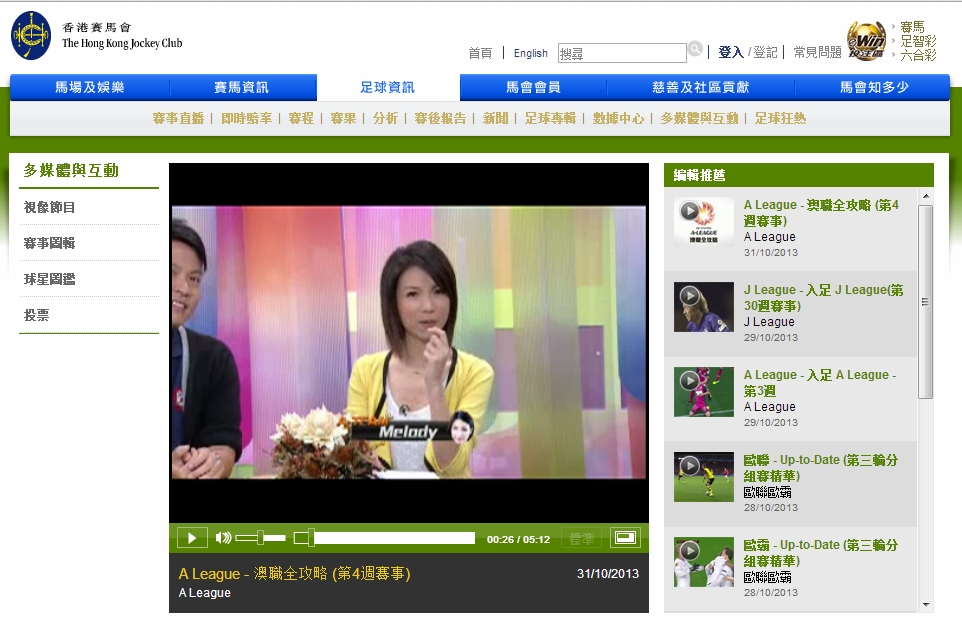The width and height of the screenshot is (962, 619).
Task: Click the search magnifier icon
Action: pyautogui.click(x=695, y=49)
